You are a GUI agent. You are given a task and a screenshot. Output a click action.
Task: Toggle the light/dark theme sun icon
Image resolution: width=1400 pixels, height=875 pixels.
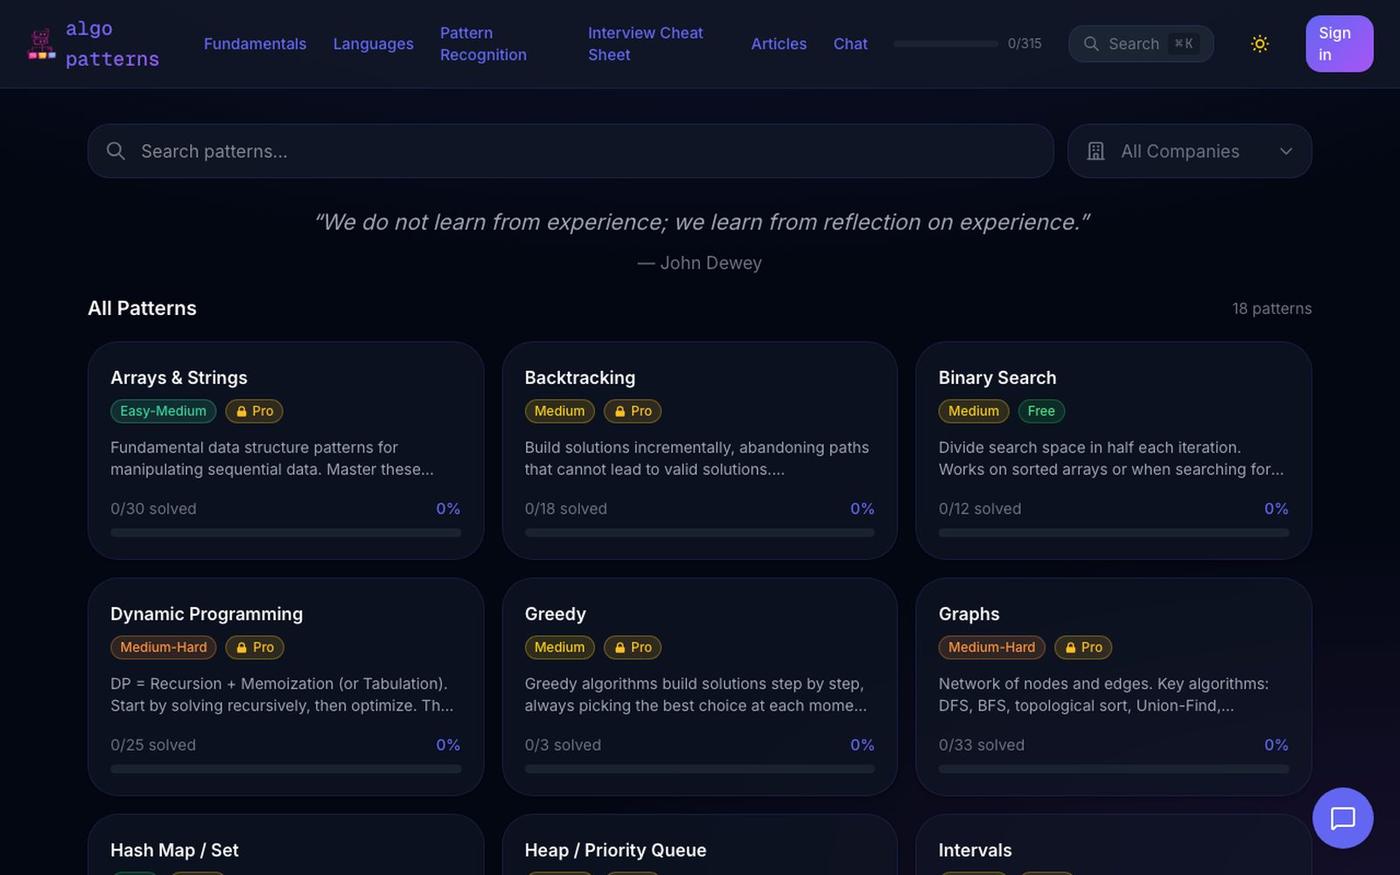point(1260,44)
